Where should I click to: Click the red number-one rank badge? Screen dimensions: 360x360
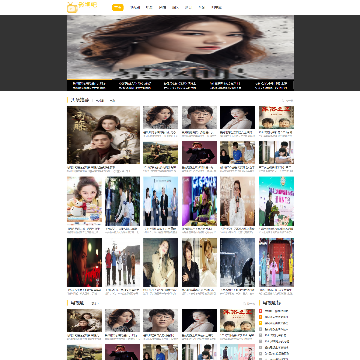click(x=261, y=311)
